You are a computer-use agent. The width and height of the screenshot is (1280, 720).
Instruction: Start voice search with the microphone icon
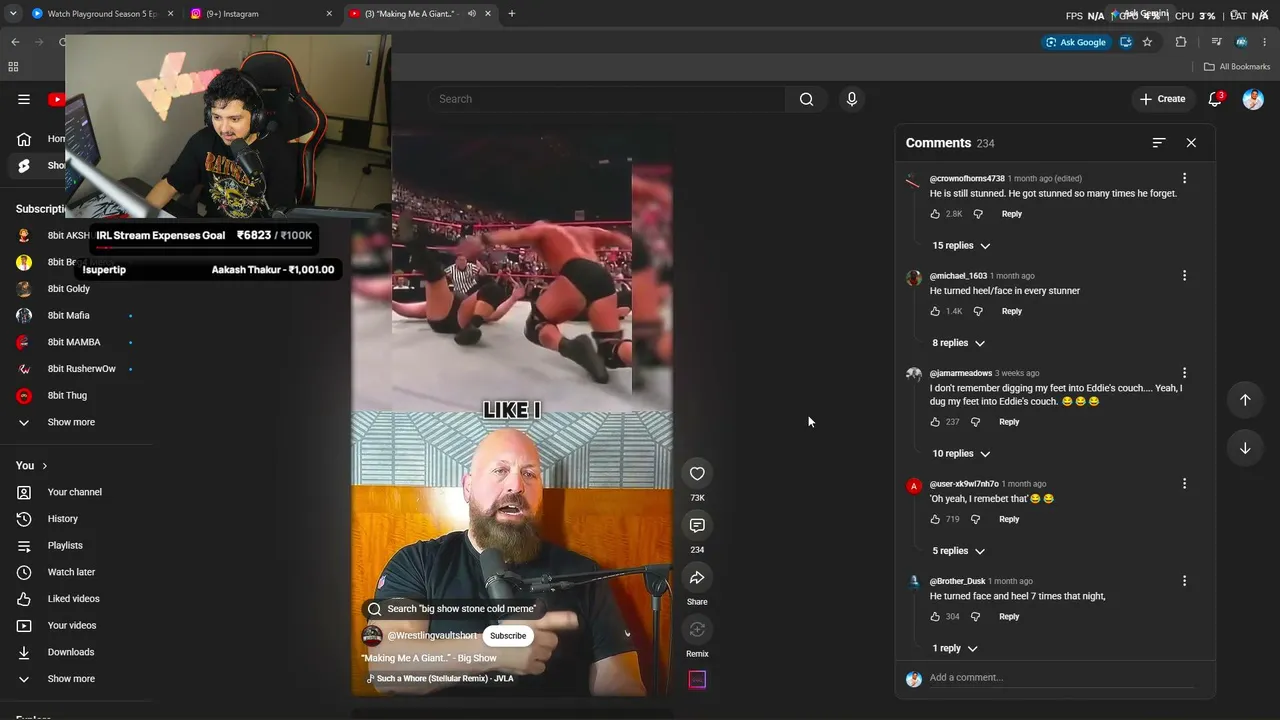click(852, 99)
